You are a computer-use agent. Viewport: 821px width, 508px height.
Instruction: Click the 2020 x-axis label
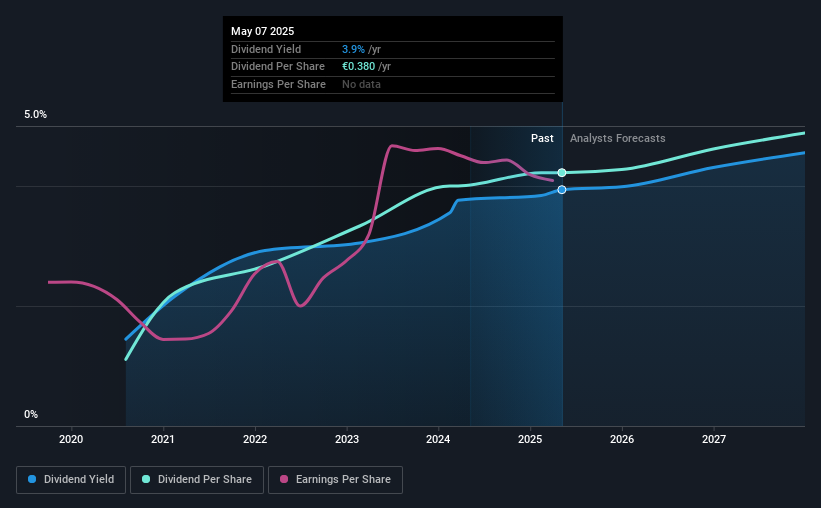tap(71, 439)
